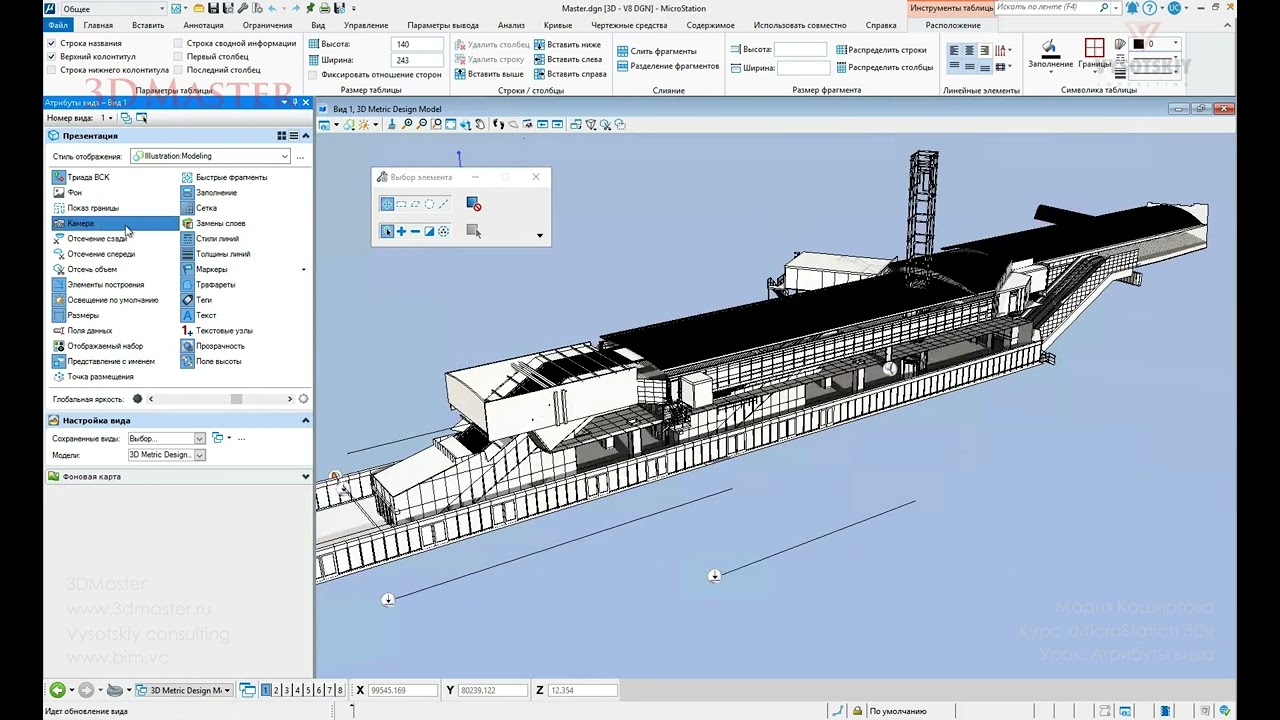Click Распределить строки button
This screenshot has height=720, width=1280.
click(881, 50)
